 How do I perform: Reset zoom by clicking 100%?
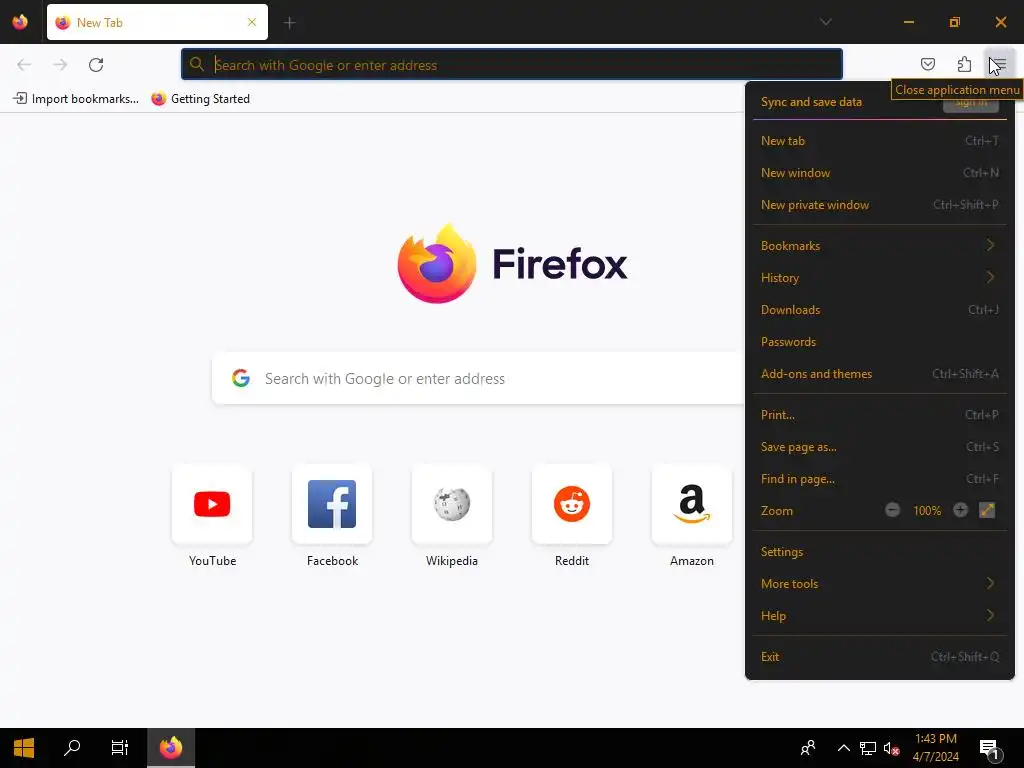point(927,511)
